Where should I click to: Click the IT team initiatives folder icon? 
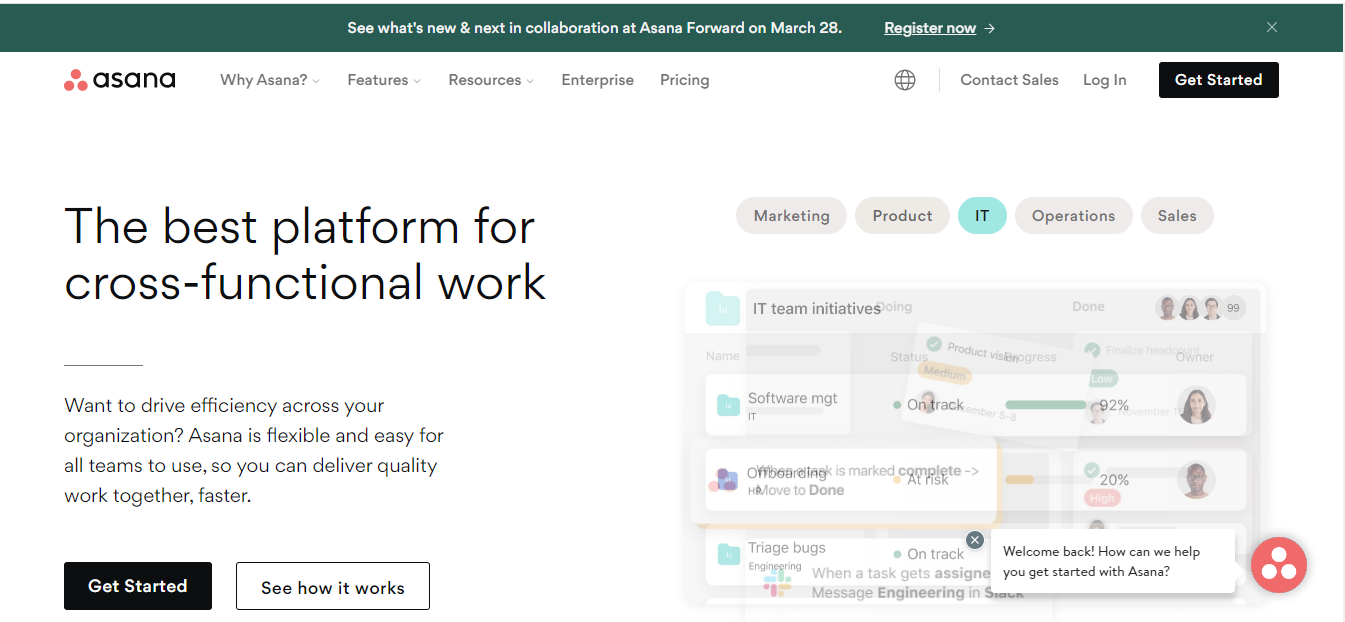point(722,308)
